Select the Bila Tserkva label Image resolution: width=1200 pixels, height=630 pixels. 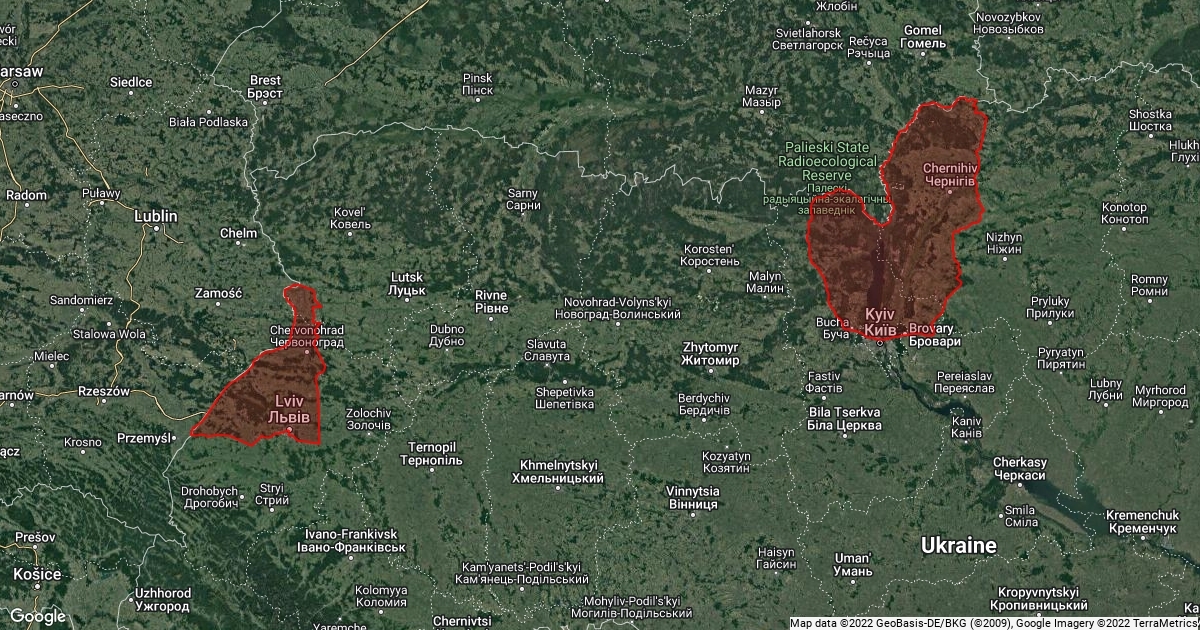(844, 419)
